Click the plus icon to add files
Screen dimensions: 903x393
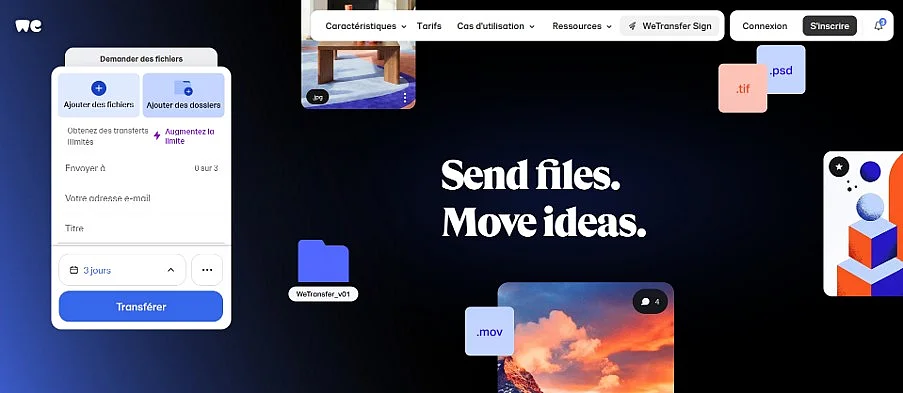(98, 88)
